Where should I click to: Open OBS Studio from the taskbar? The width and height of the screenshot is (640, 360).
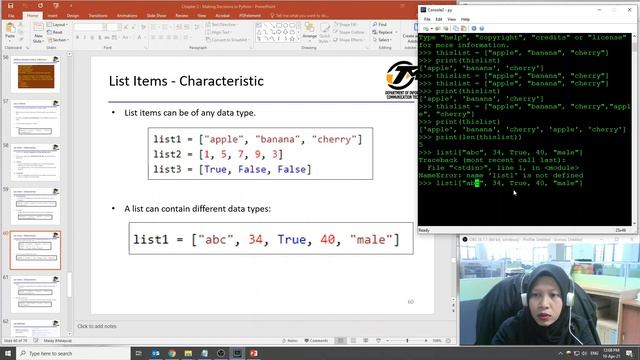point(221,353)
